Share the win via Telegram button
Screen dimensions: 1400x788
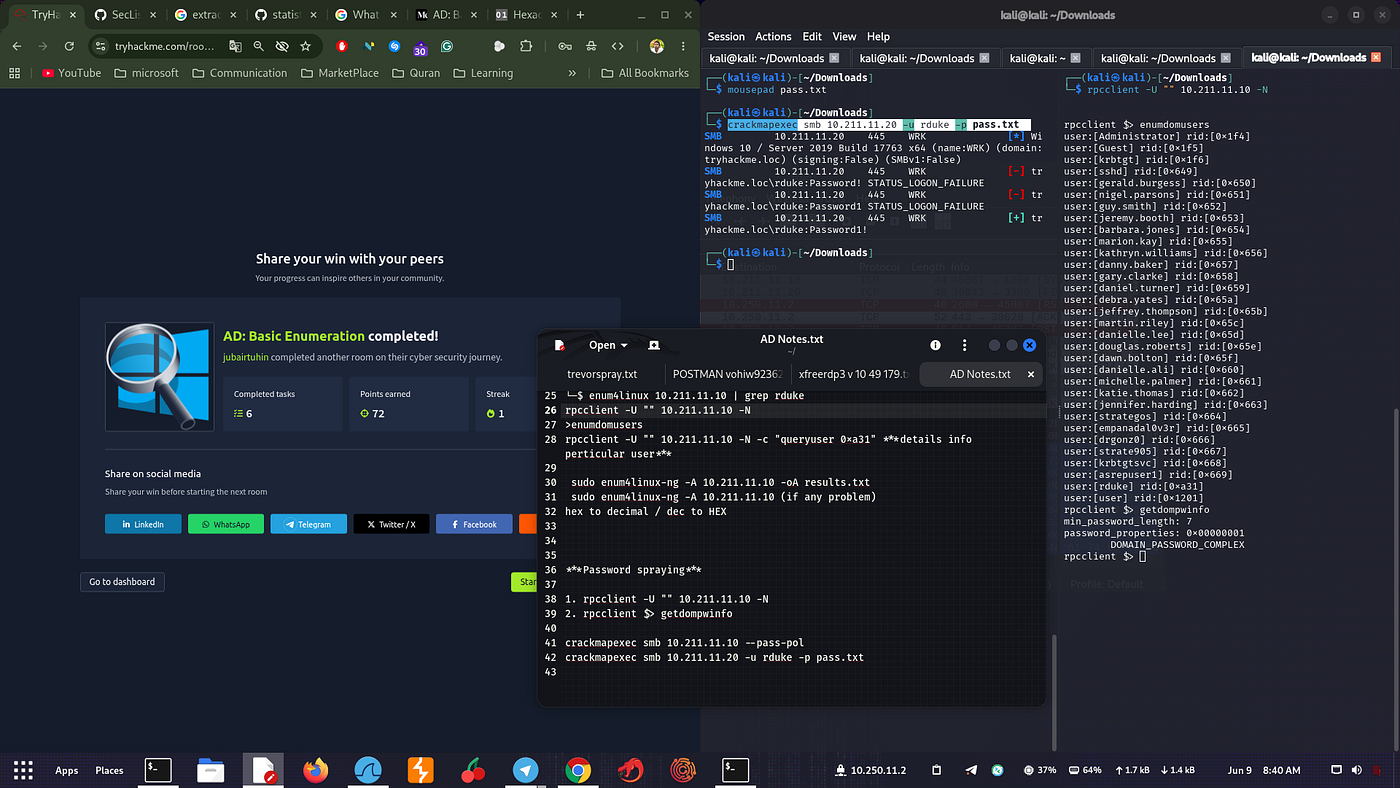(x=308, y=524)
